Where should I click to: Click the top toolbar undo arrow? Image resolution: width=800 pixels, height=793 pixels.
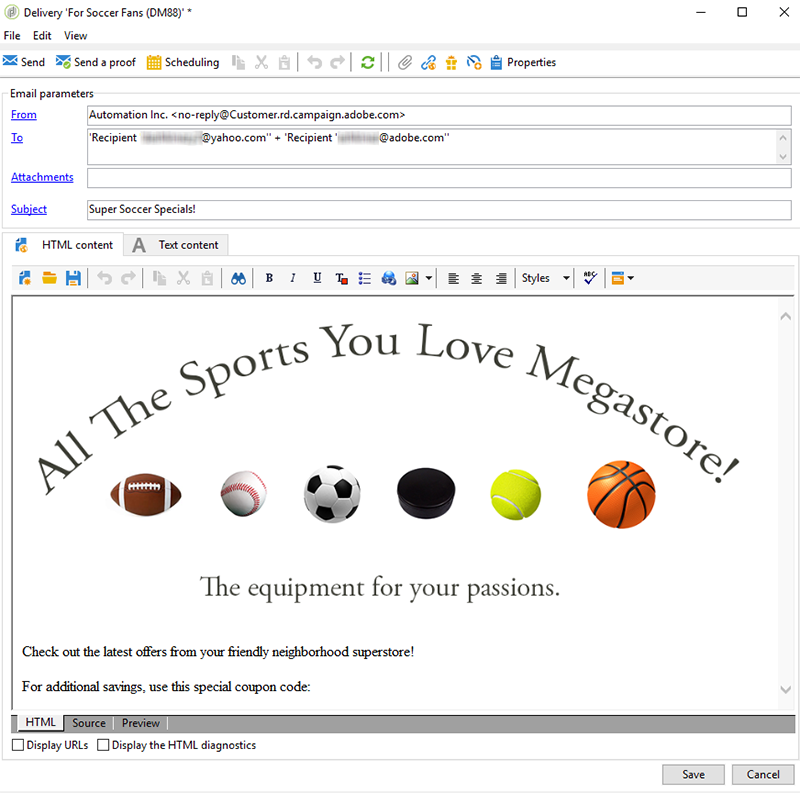pos(314,62)
